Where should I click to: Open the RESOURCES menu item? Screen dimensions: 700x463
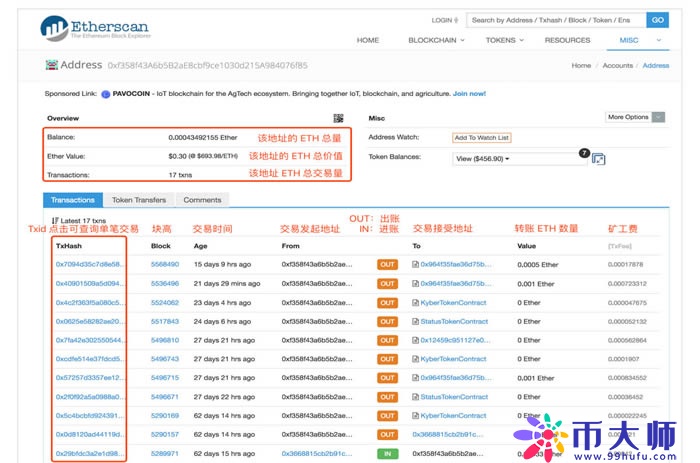pyautogui.click(x=567, y=40)
